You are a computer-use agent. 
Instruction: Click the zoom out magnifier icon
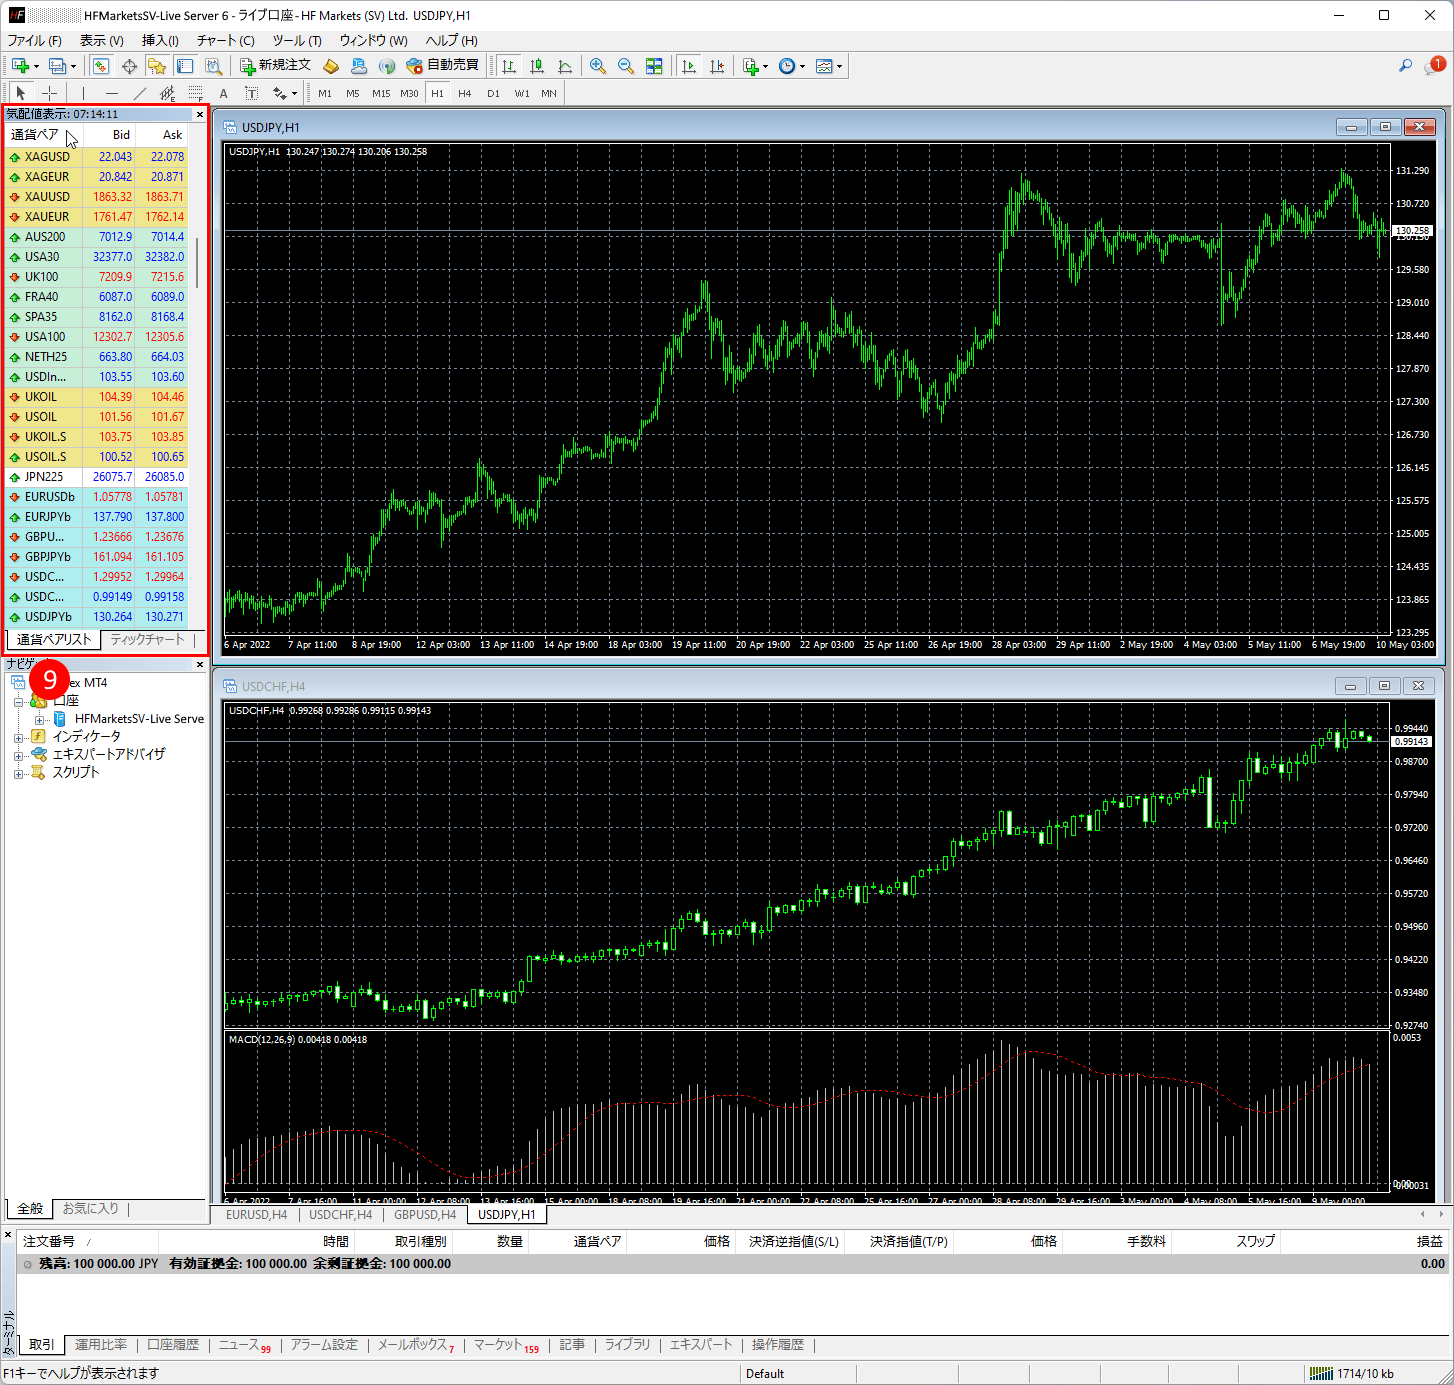click(x=626, y=66)
